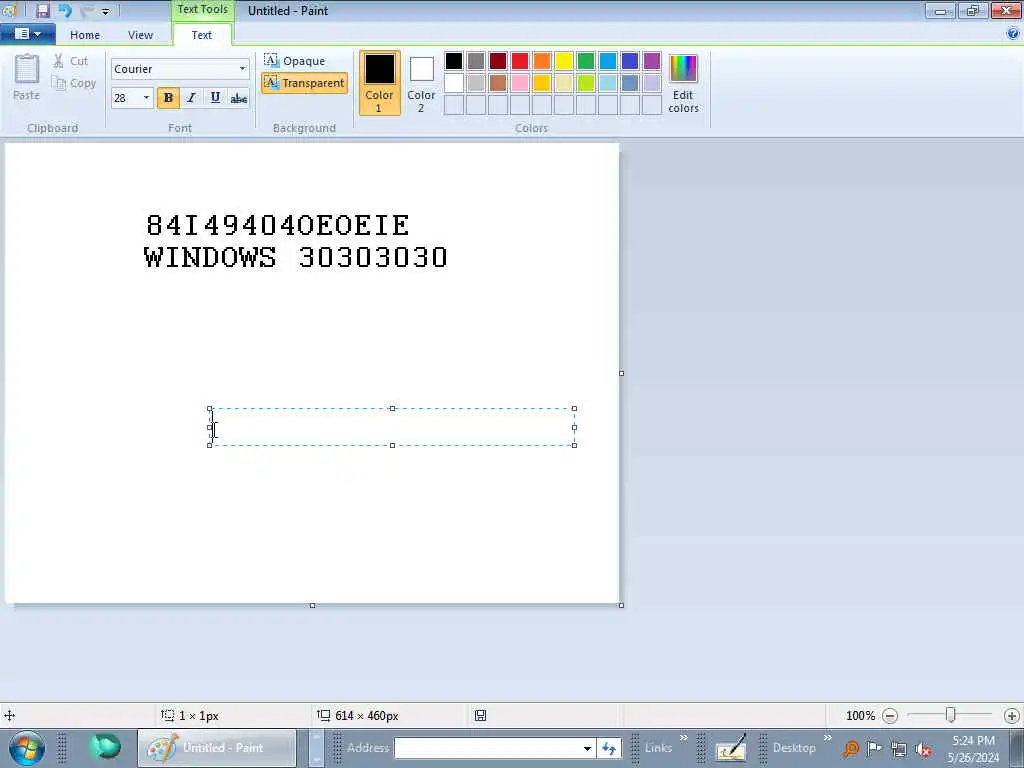Pick the white color swatch in second row
Image resolution: width=1024 pixels, height=768 pixels.
[x=454, y=83]
